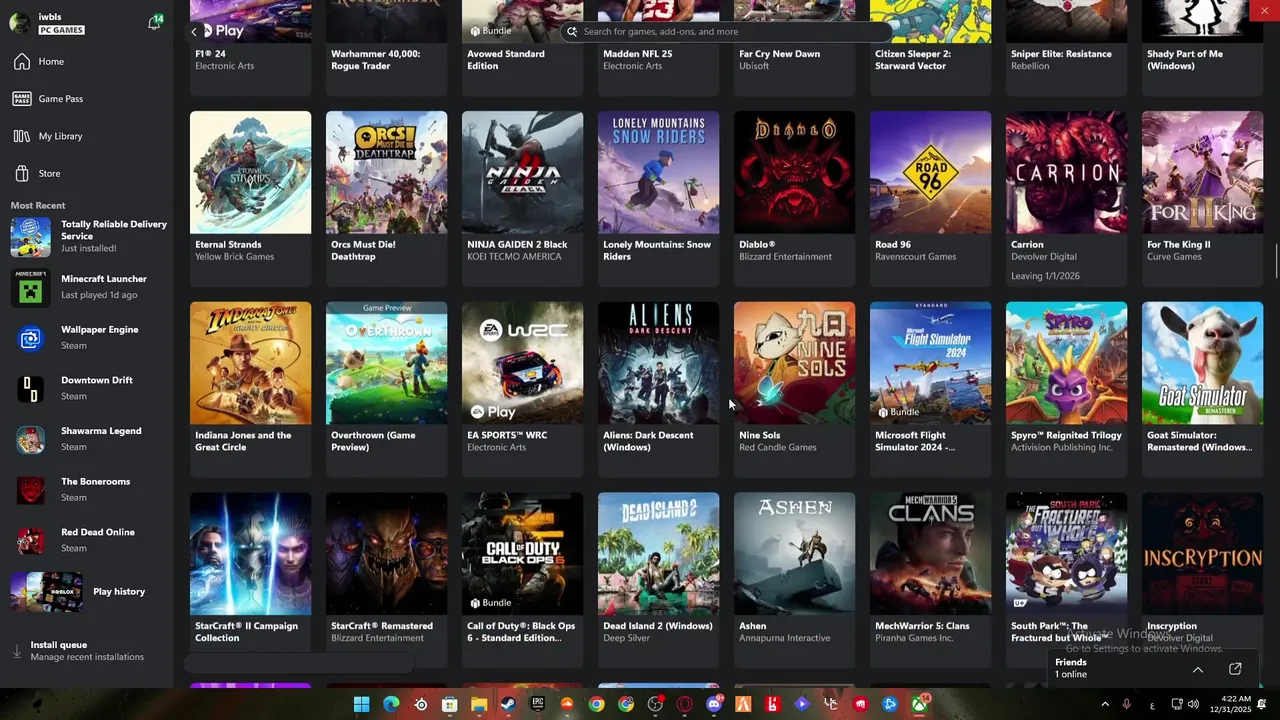Open Call of Duty: Black Ops 6 tile
This screenshot has height=720, width=1280.
[x=522, y=579]
